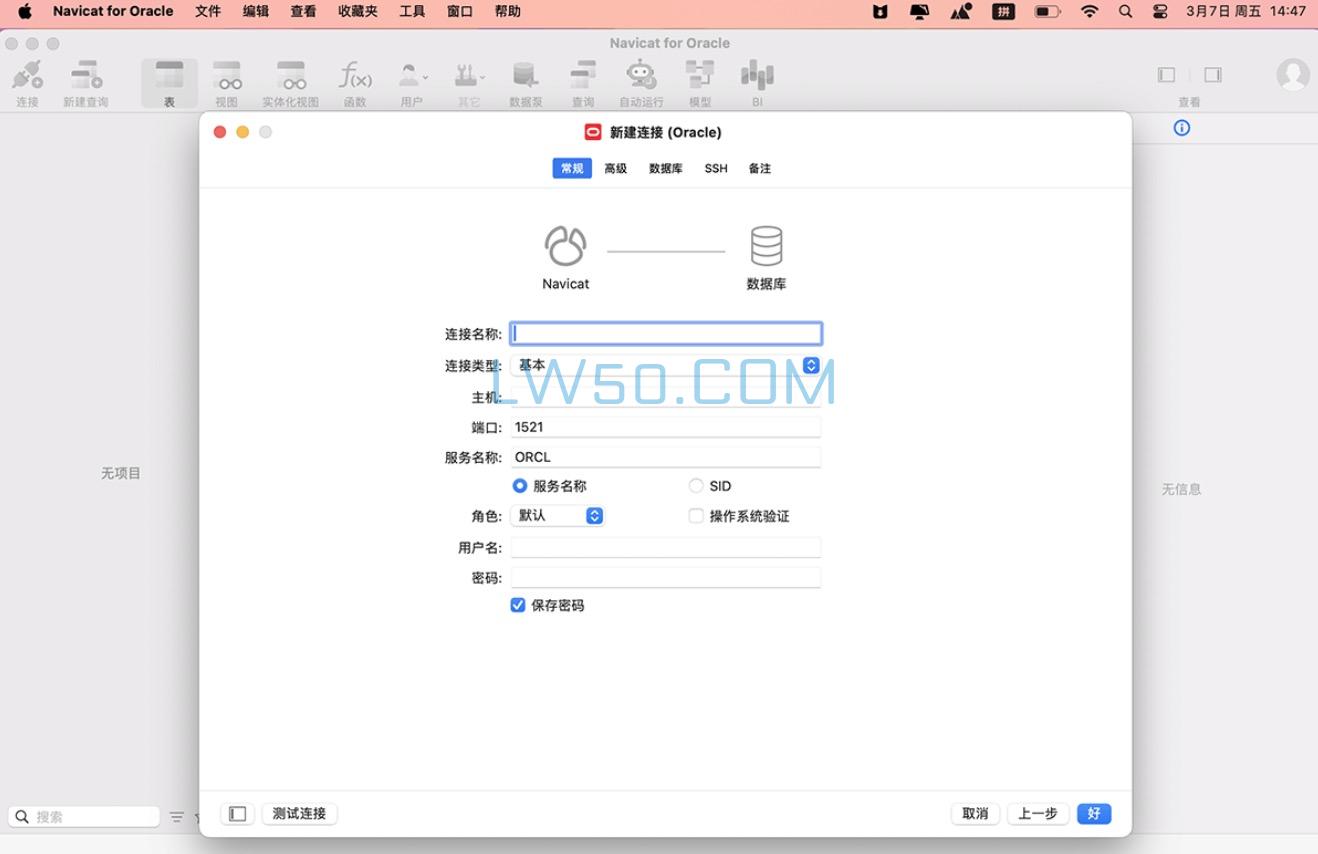This screenshot has width=1318, height=854.
Task: Open New Query from the toolbar
Action: [x=86, y=76]
